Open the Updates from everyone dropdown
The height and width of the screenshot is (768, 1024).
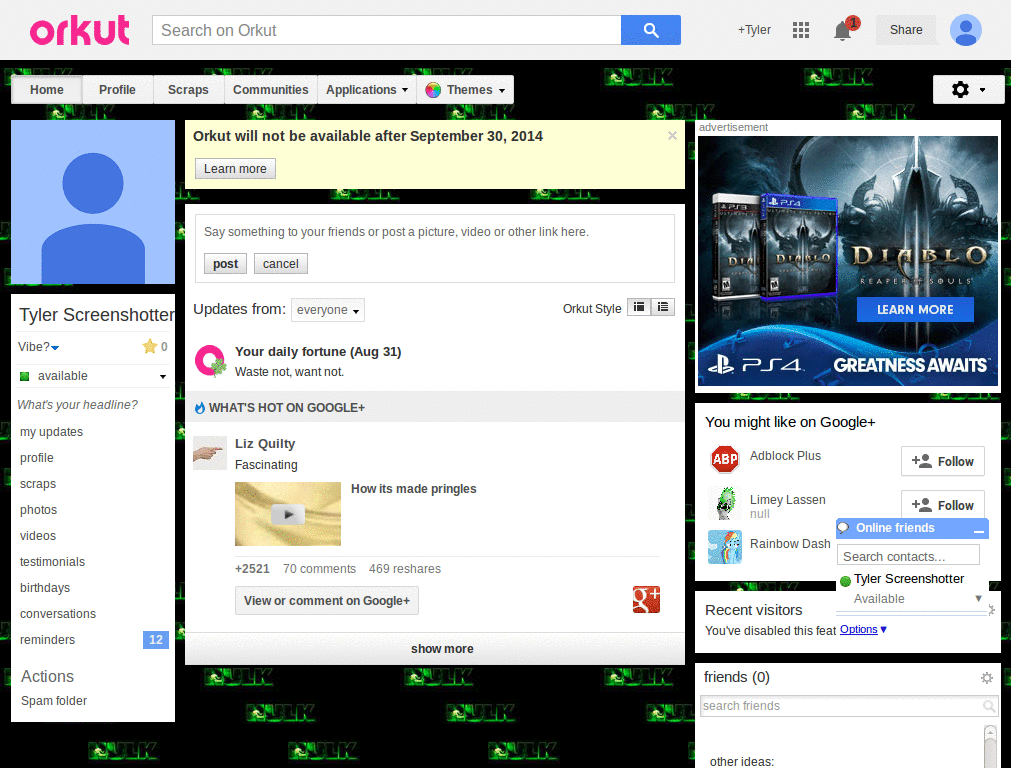click(328, 310)
